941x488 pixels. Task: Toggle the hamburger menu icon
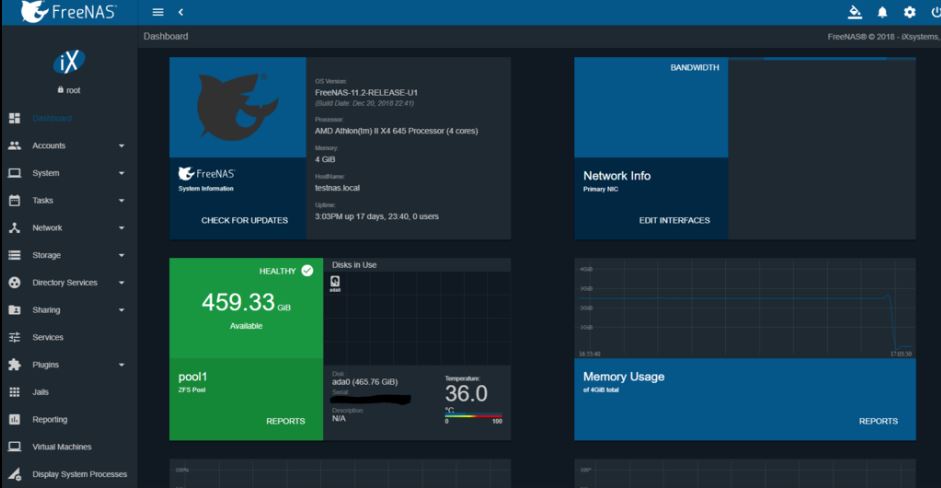tap(158, 12)
